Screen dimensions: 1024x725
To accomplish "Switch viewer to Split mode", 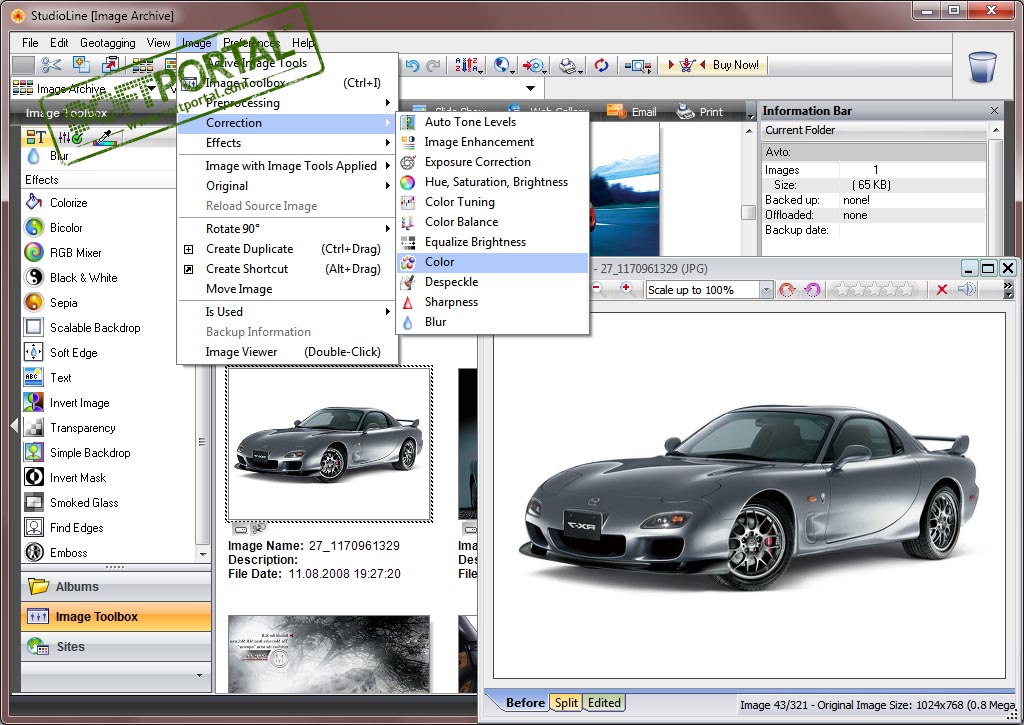I will (x=566, y=702).
